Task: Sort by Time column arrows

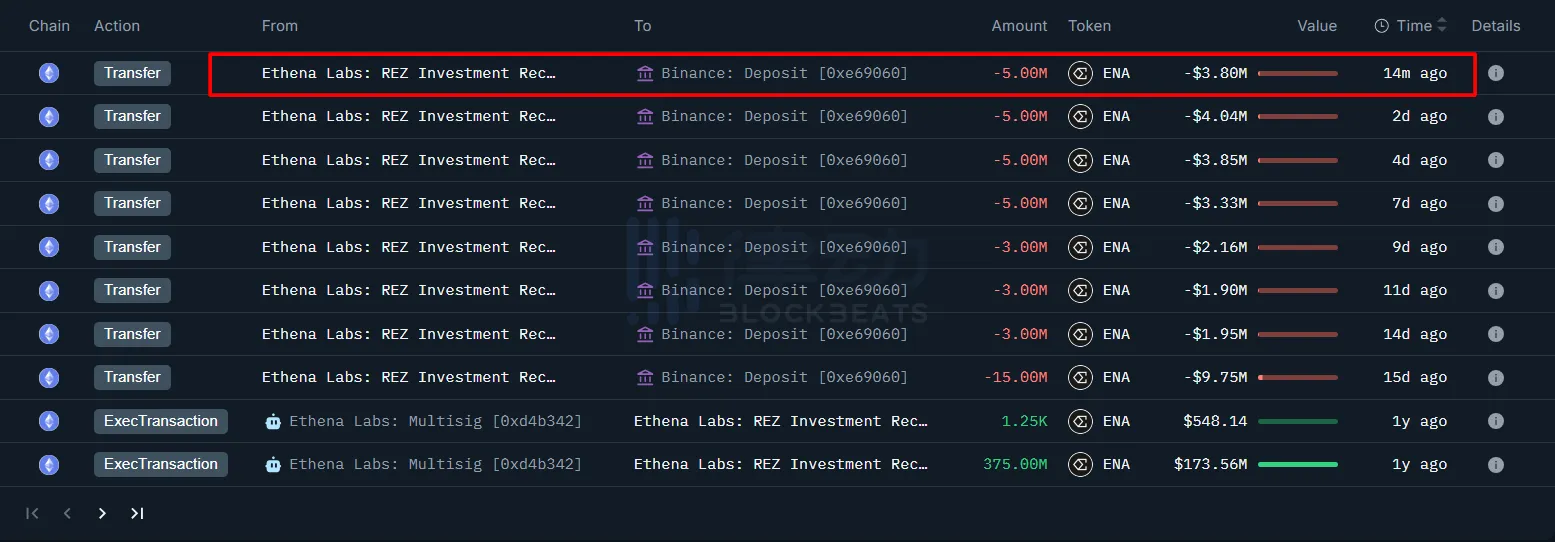Action: [x=1442, y=26]
